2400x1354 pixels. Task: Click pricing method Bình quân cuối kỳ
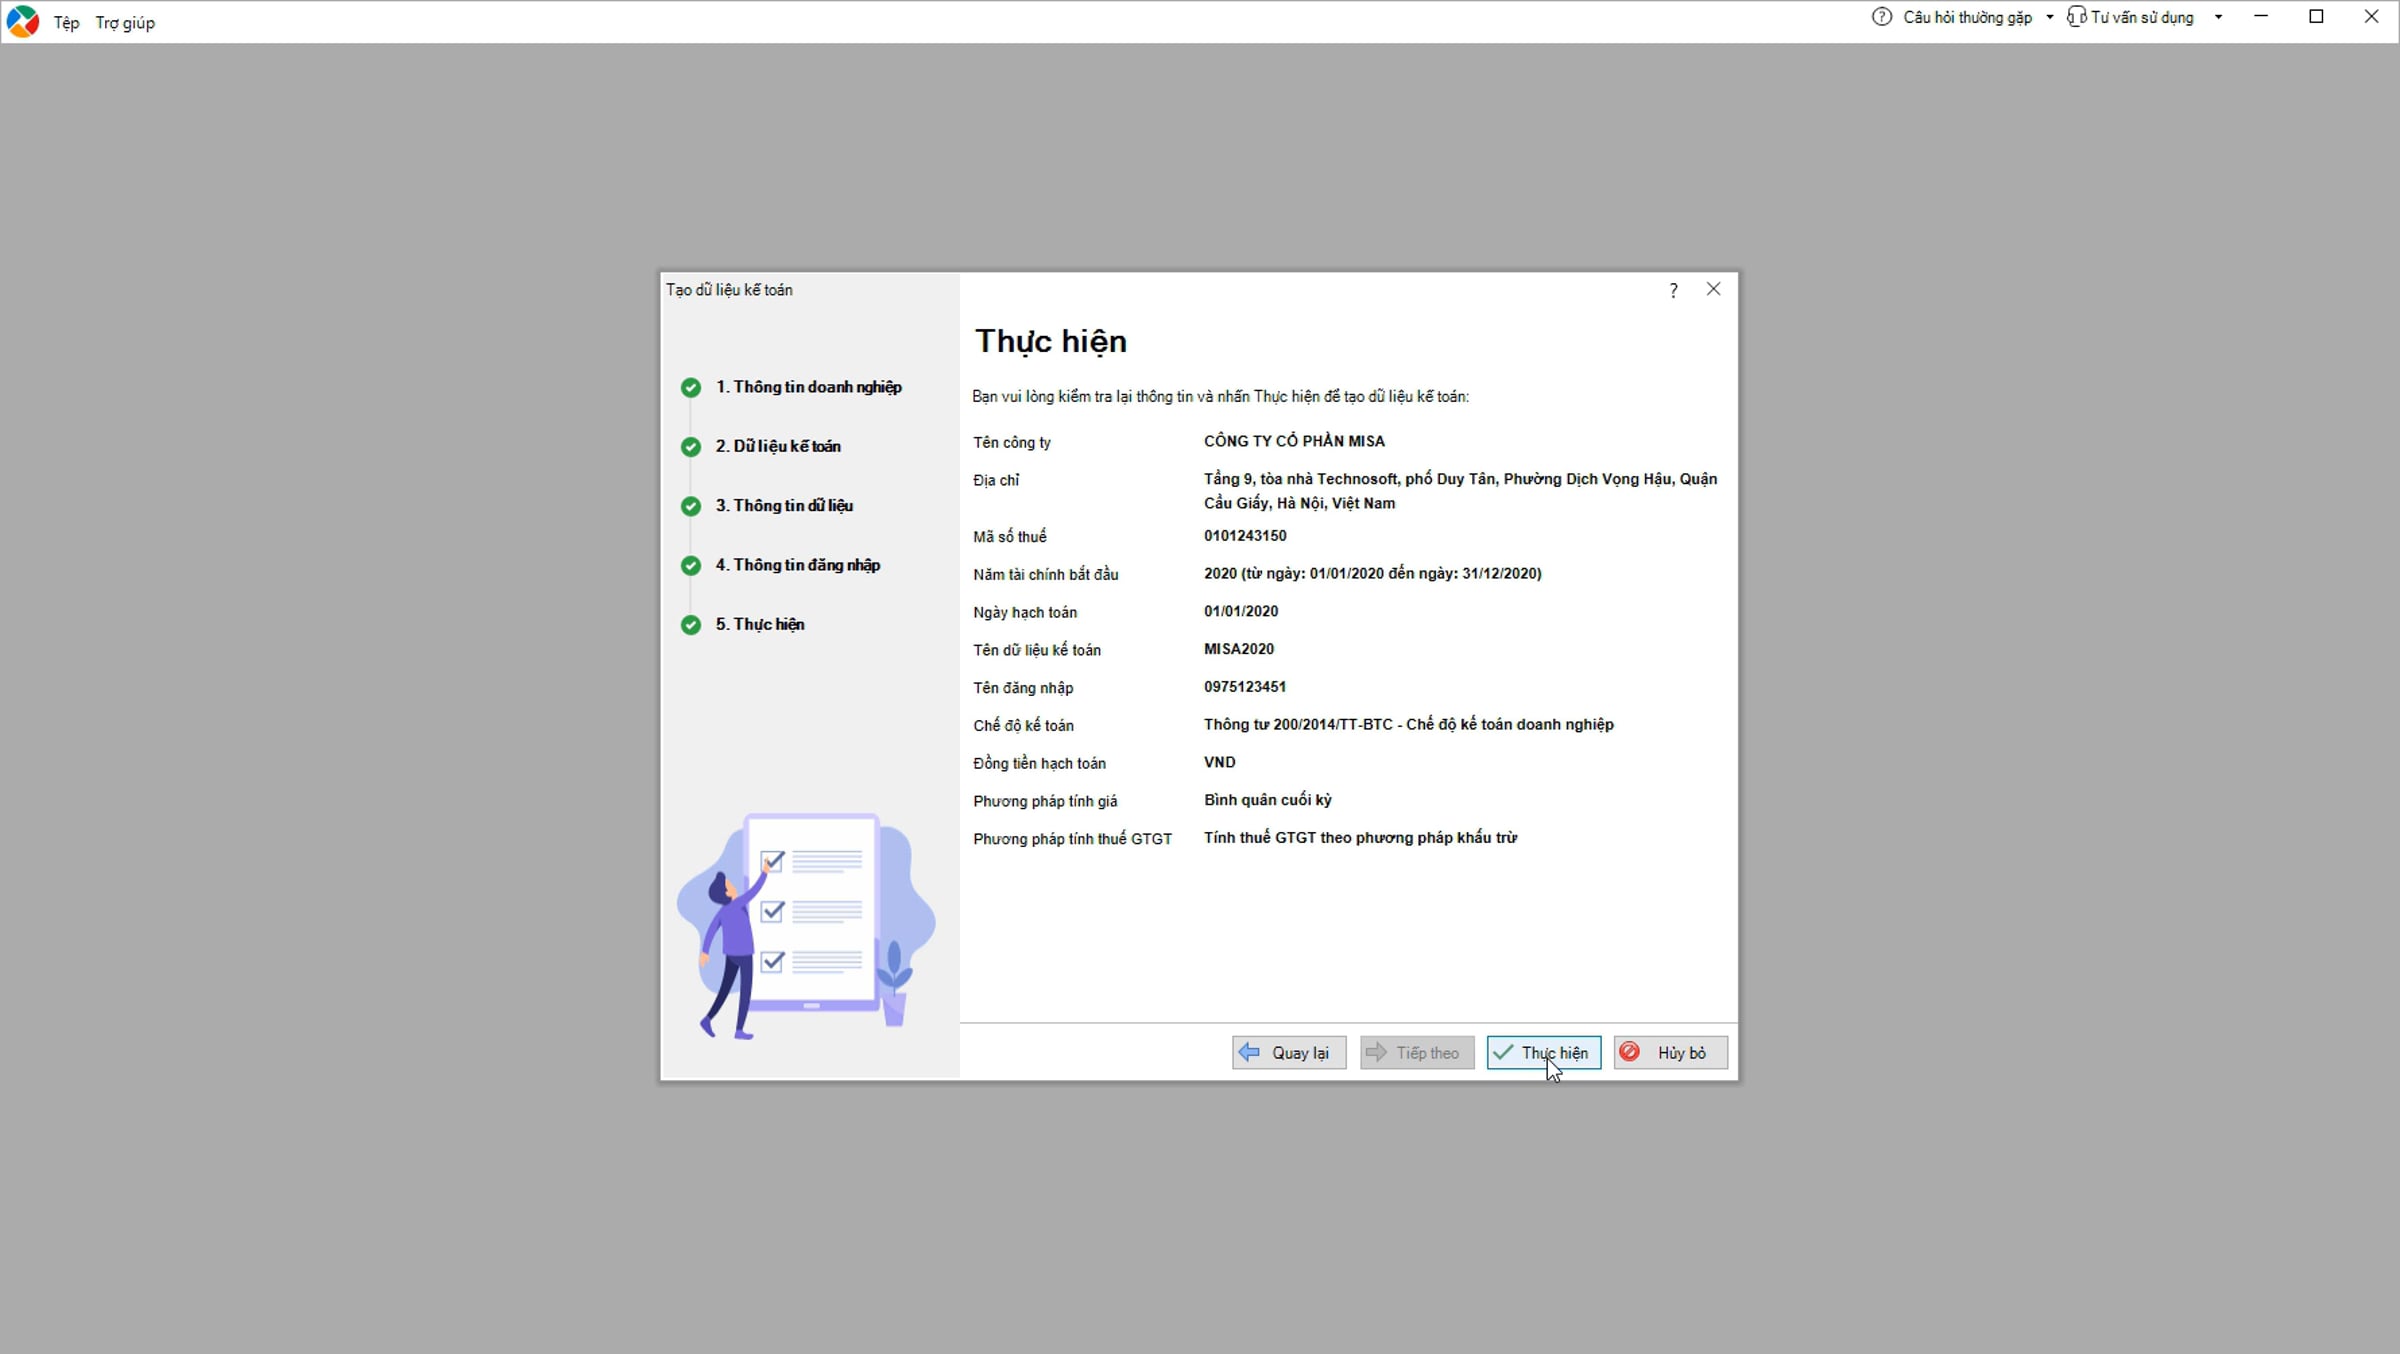click(x=1268, y=800)
